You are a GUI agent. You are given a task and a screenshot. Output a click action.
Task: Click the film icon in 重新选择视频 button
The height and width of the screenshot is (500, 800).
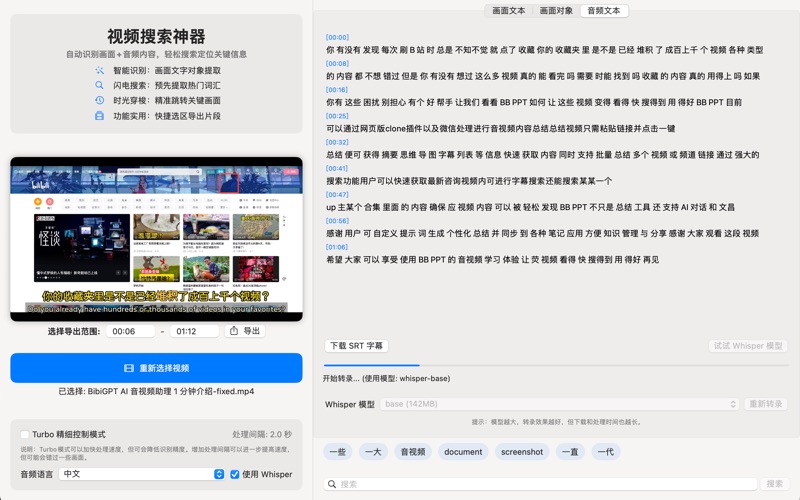tap(129, 368)
